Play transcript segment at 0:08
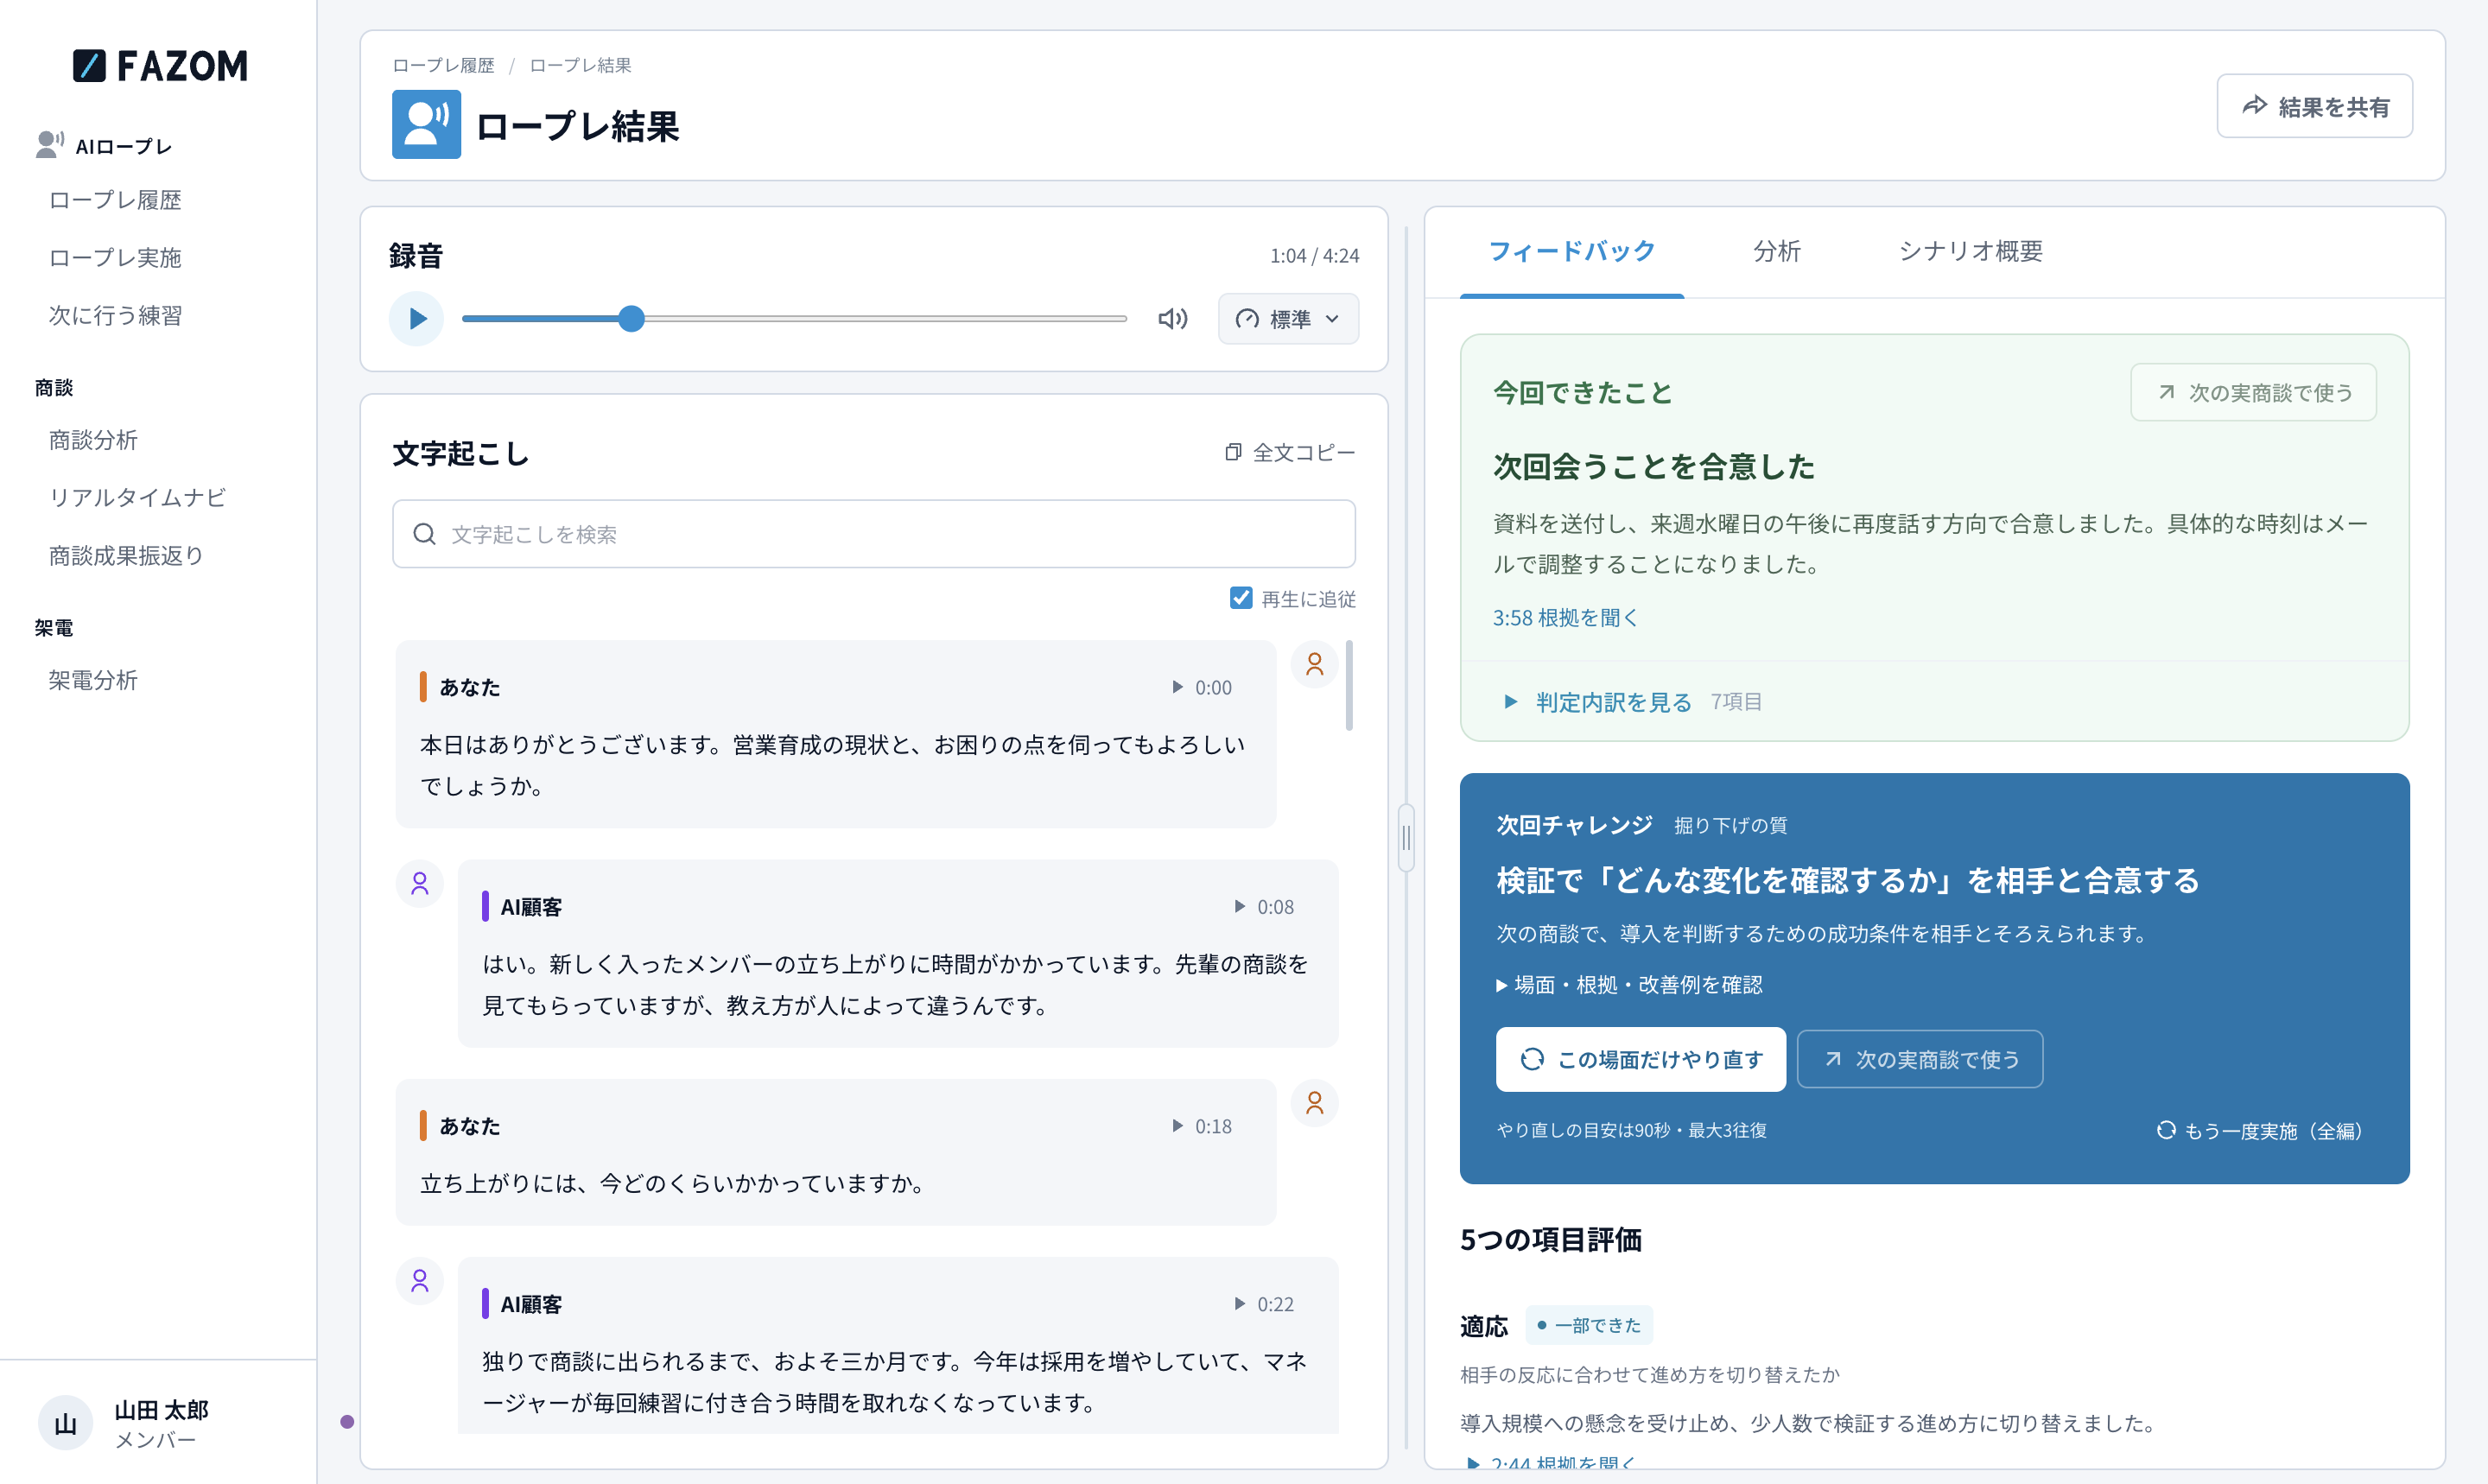This screenshot has height=1484, width=2488. (1264, 907)
